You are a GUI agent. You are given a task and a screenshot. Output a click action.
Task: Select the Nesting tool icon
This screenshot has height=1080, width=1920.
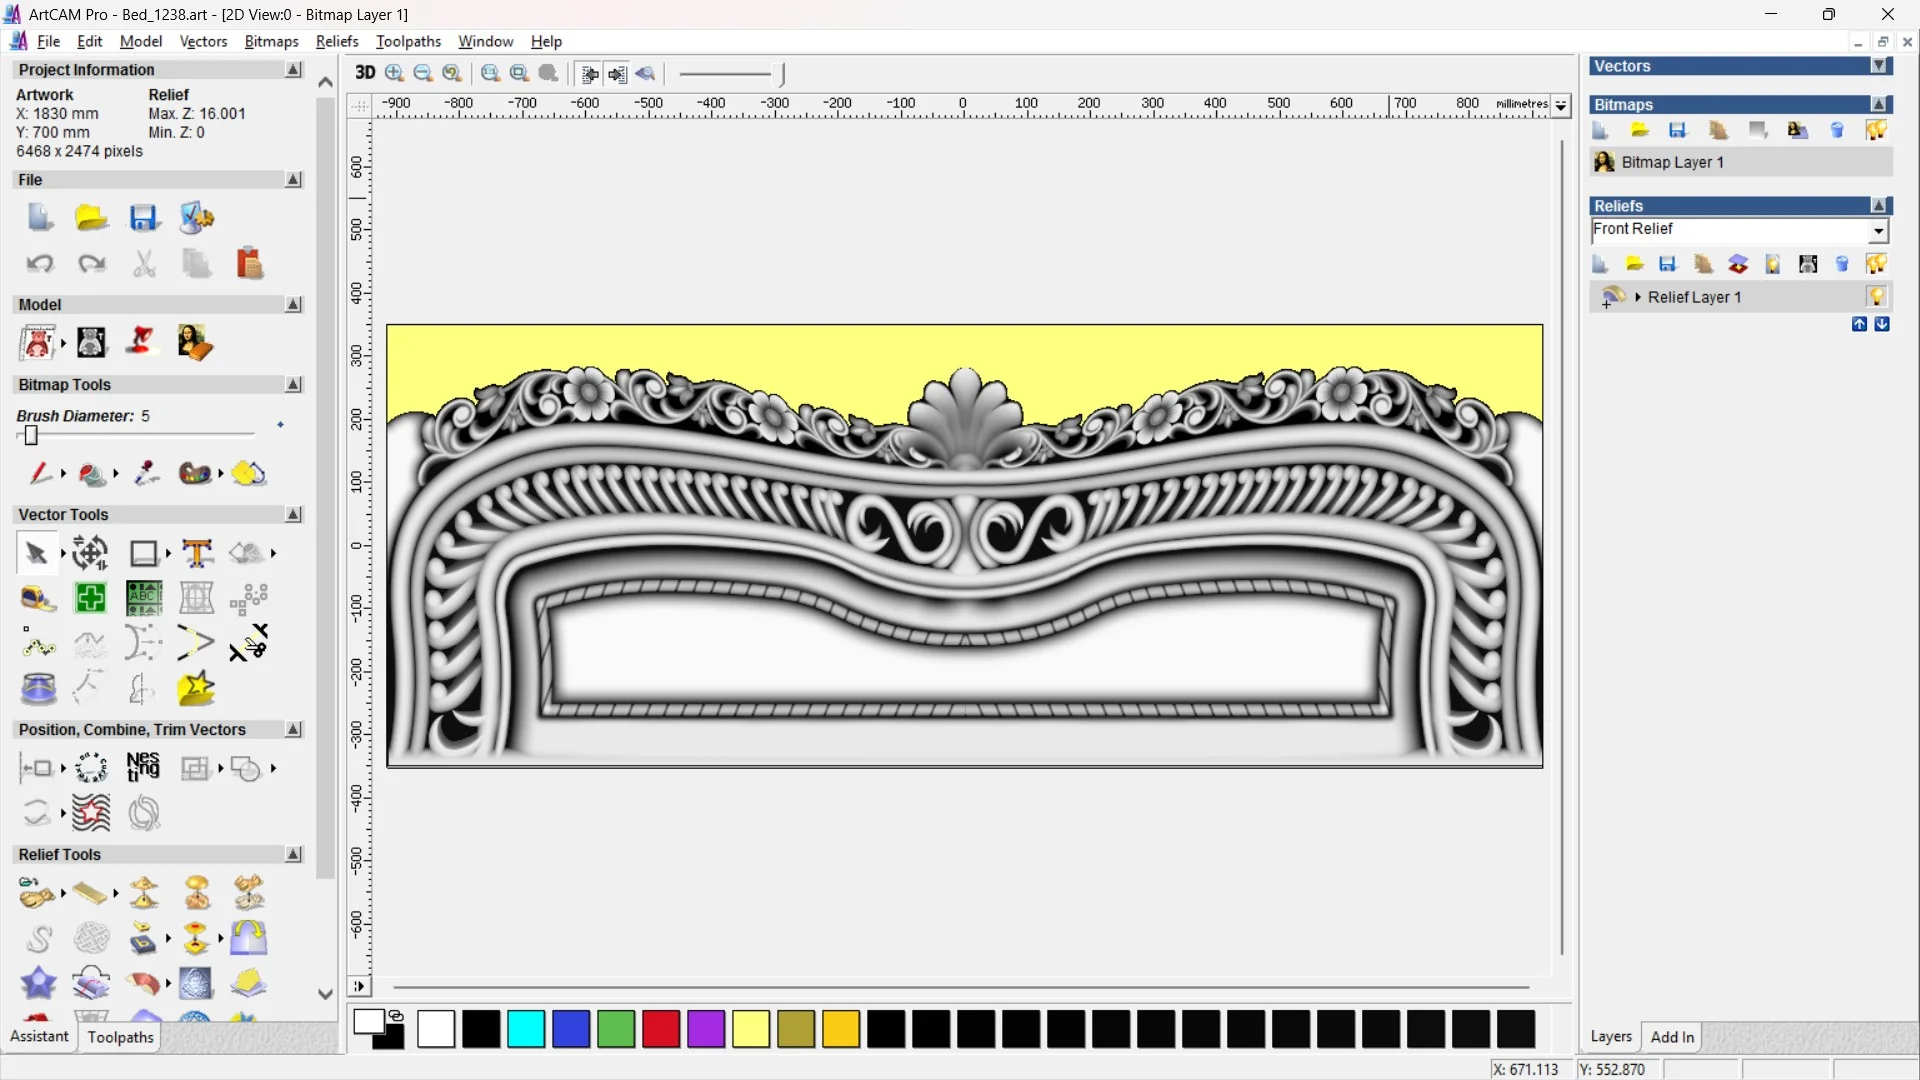(143, 768)
